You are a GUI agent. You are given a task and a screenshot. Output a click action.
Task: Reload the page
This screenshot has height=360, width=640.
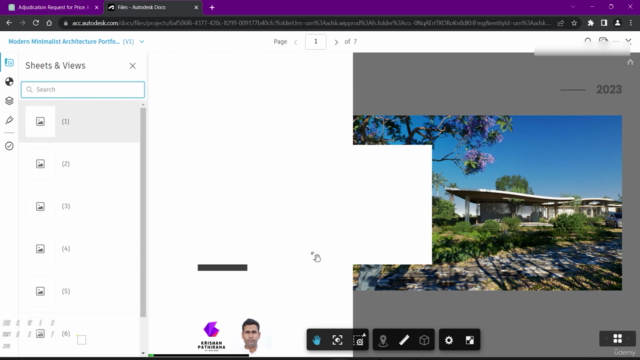pyautogui.click(x=36, y=23)
